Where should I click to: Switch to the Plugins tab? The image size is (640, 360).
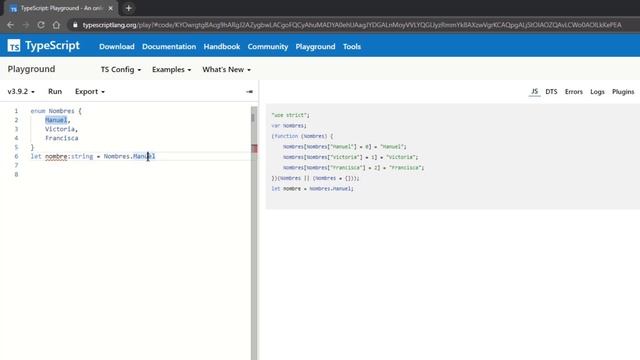click(x=623, y=91)
